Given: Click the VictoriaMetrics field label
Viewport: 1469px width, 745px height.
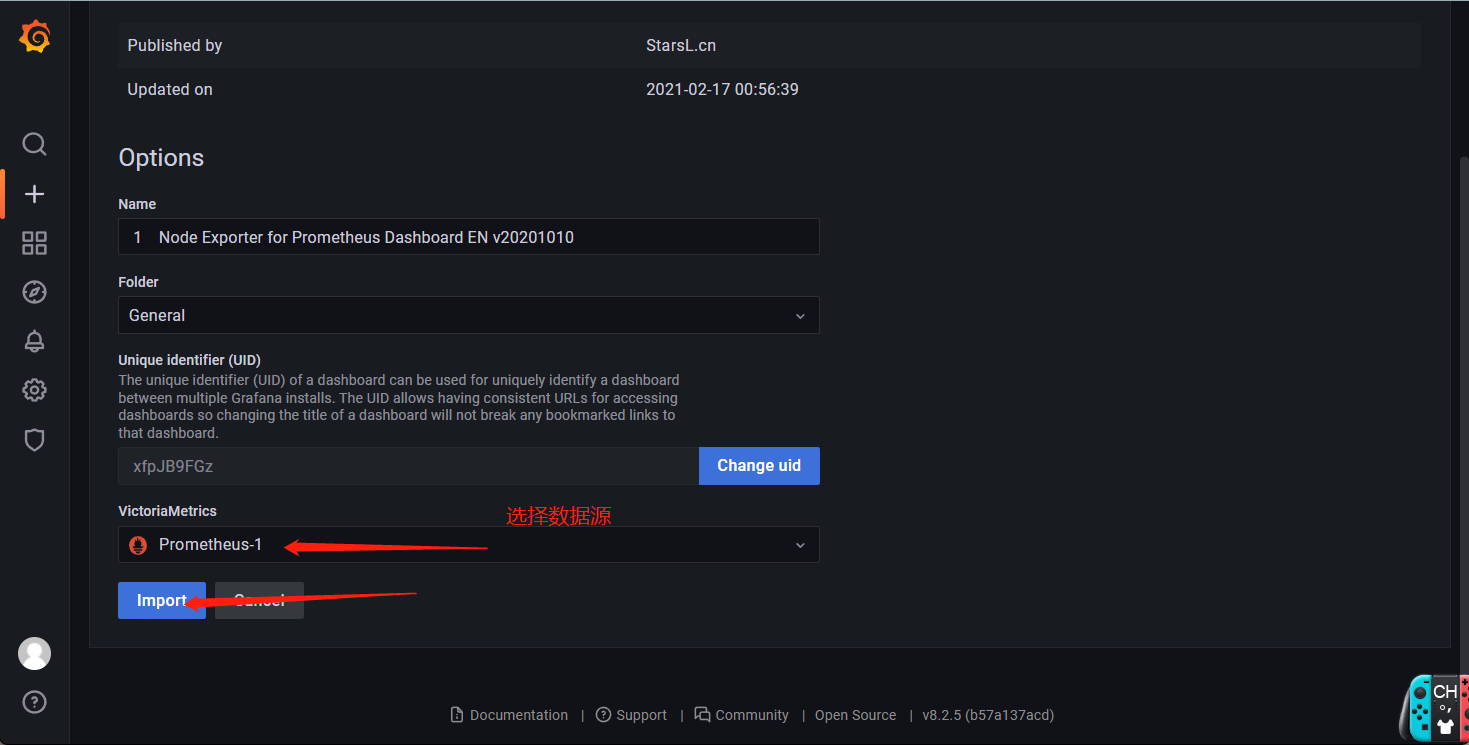Looking at the screenshot, I should pyautogui.click(x=167, y=511).
